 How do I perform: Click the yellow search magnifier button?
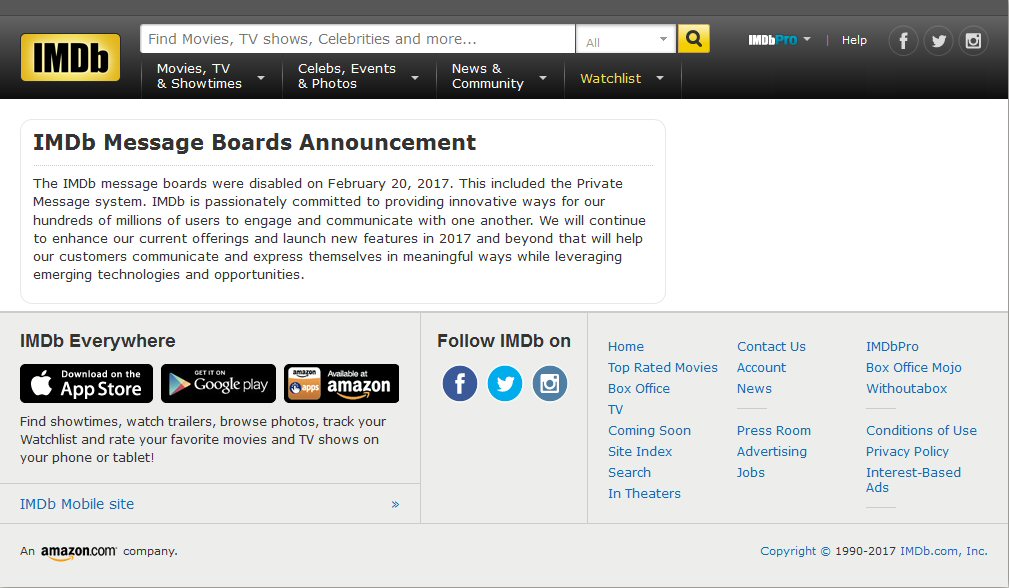click(693, 39)
